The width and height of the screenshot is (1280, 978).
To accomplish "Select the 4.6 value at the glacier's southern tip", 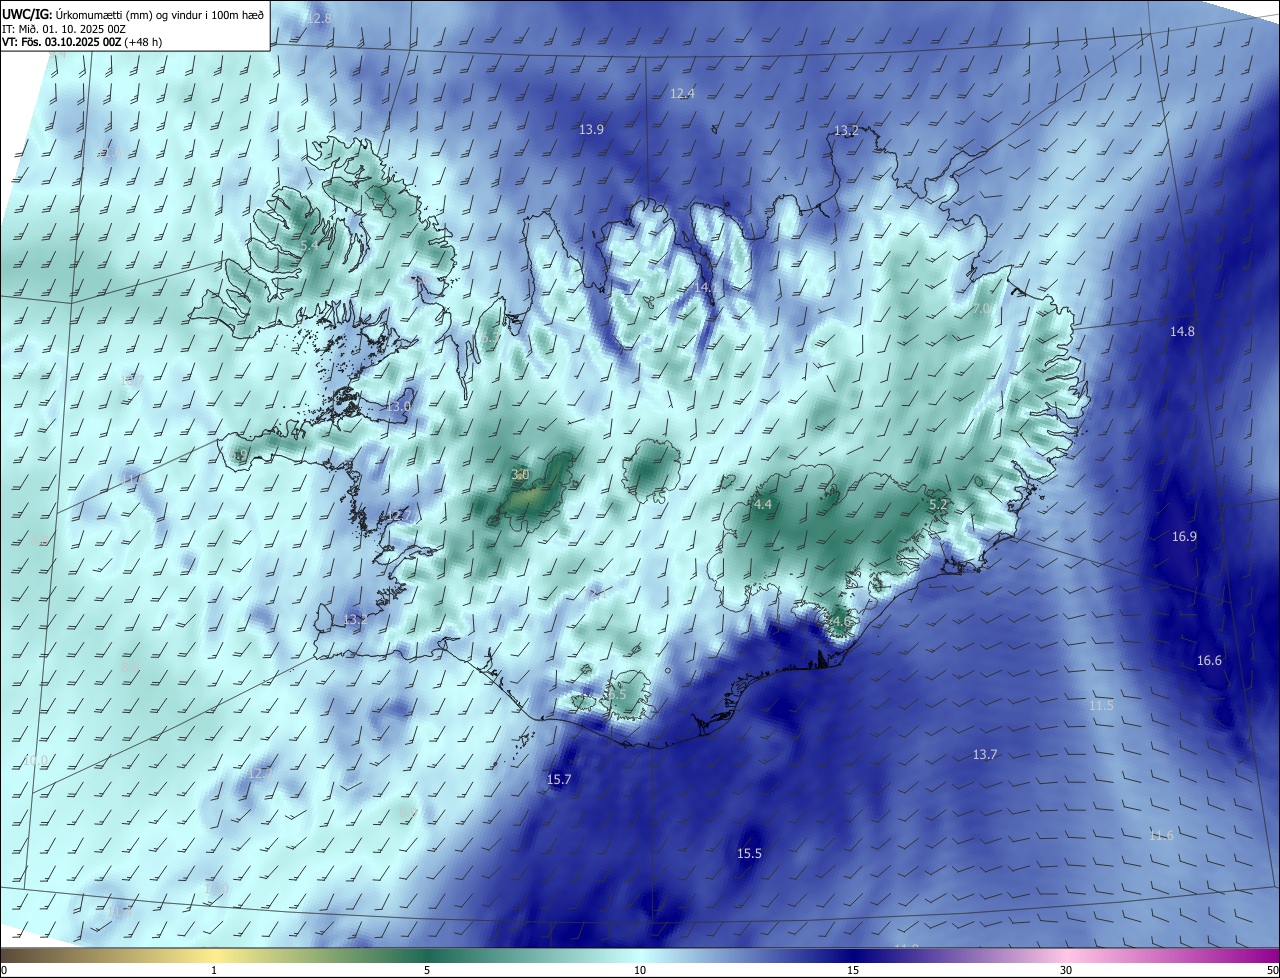I will 840,622.
